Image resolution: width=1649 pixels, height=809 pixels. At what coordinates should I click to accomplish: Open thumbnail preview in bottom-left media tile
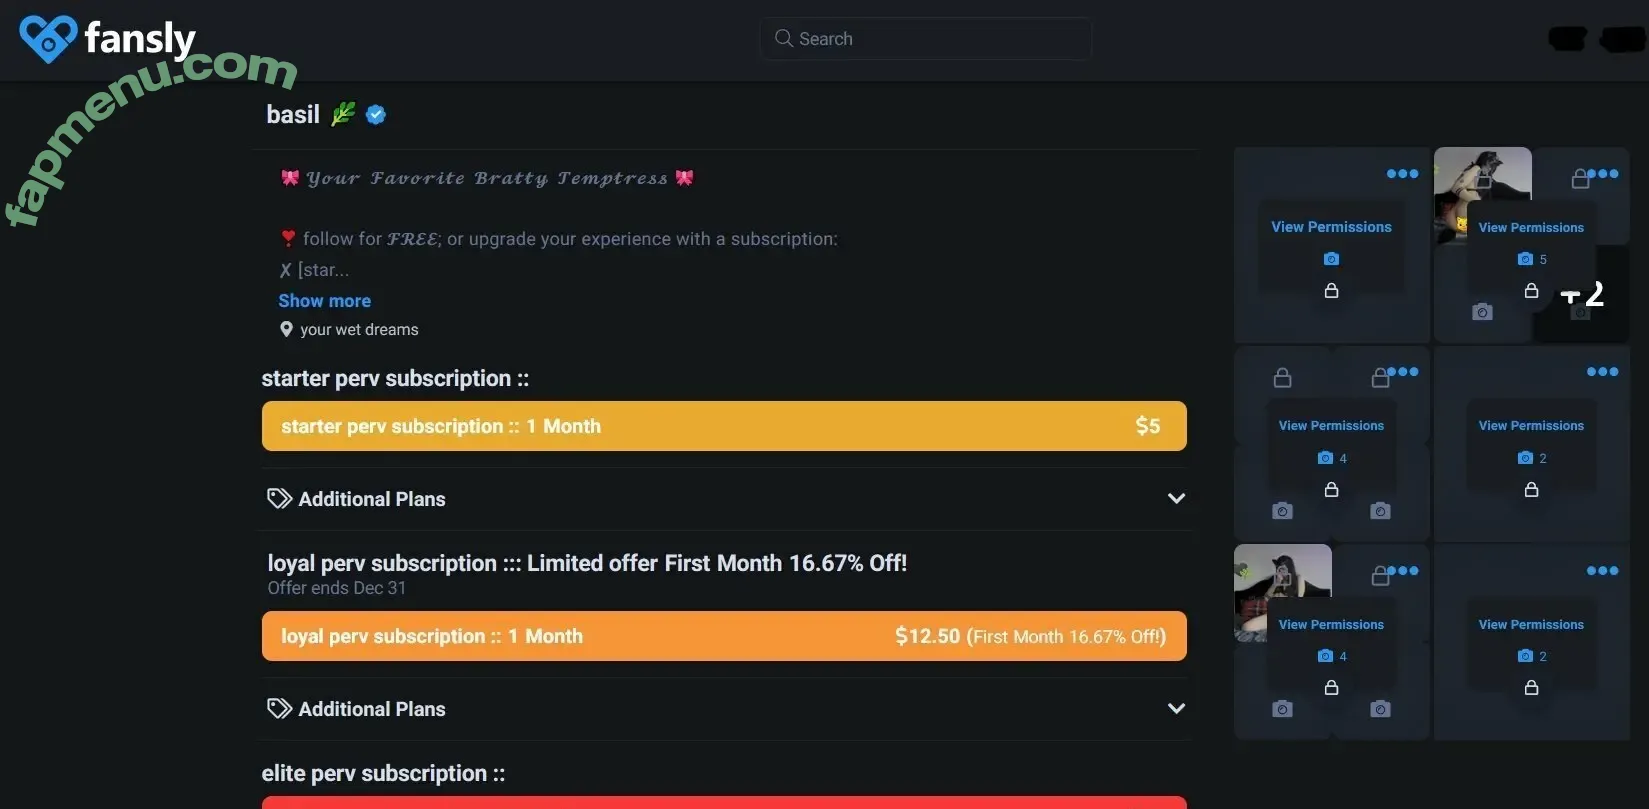[1283, 592]
